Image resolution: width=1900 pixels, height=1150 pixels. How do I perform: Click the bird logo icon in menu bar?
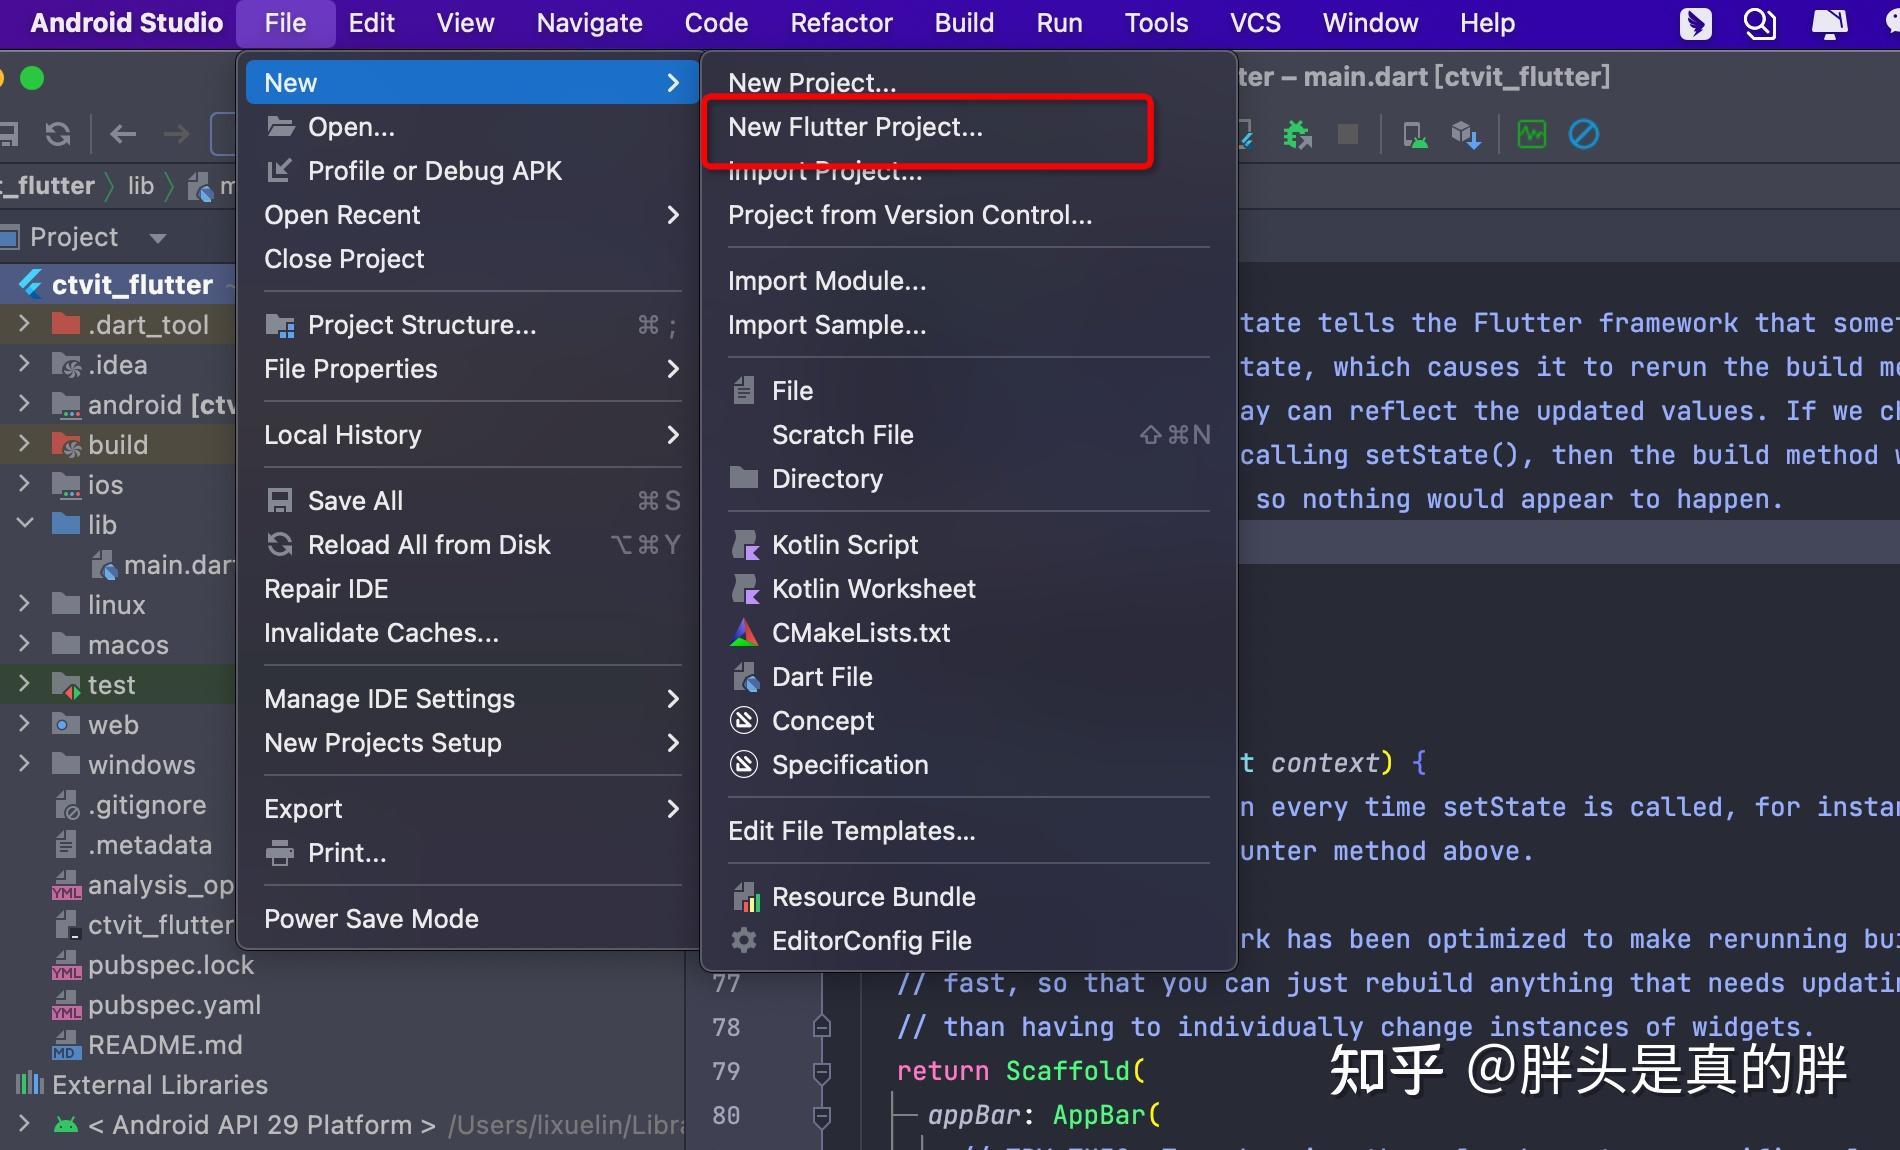(x=1695, y=23)
